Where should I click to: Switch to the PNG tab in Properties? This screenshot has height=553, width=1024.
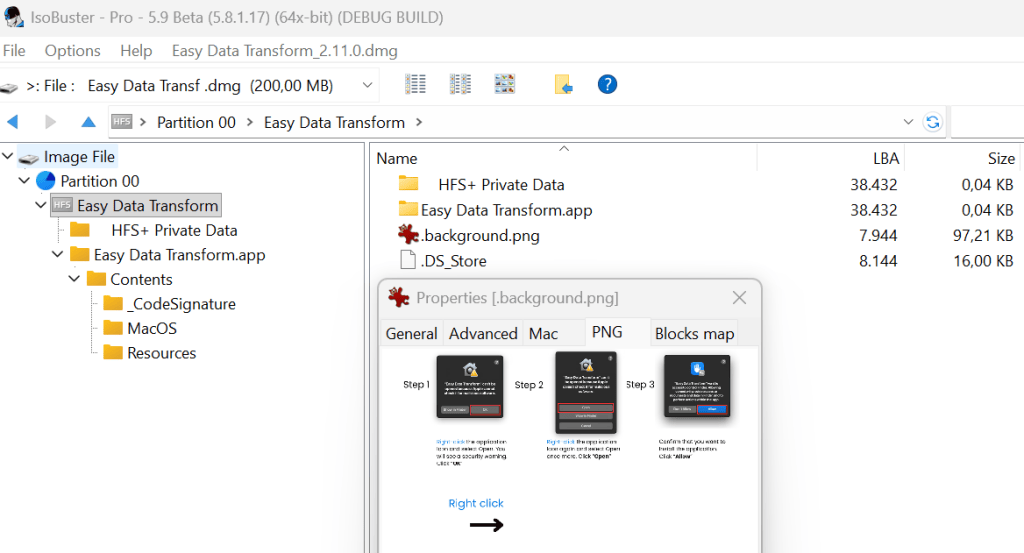point(607,332)
